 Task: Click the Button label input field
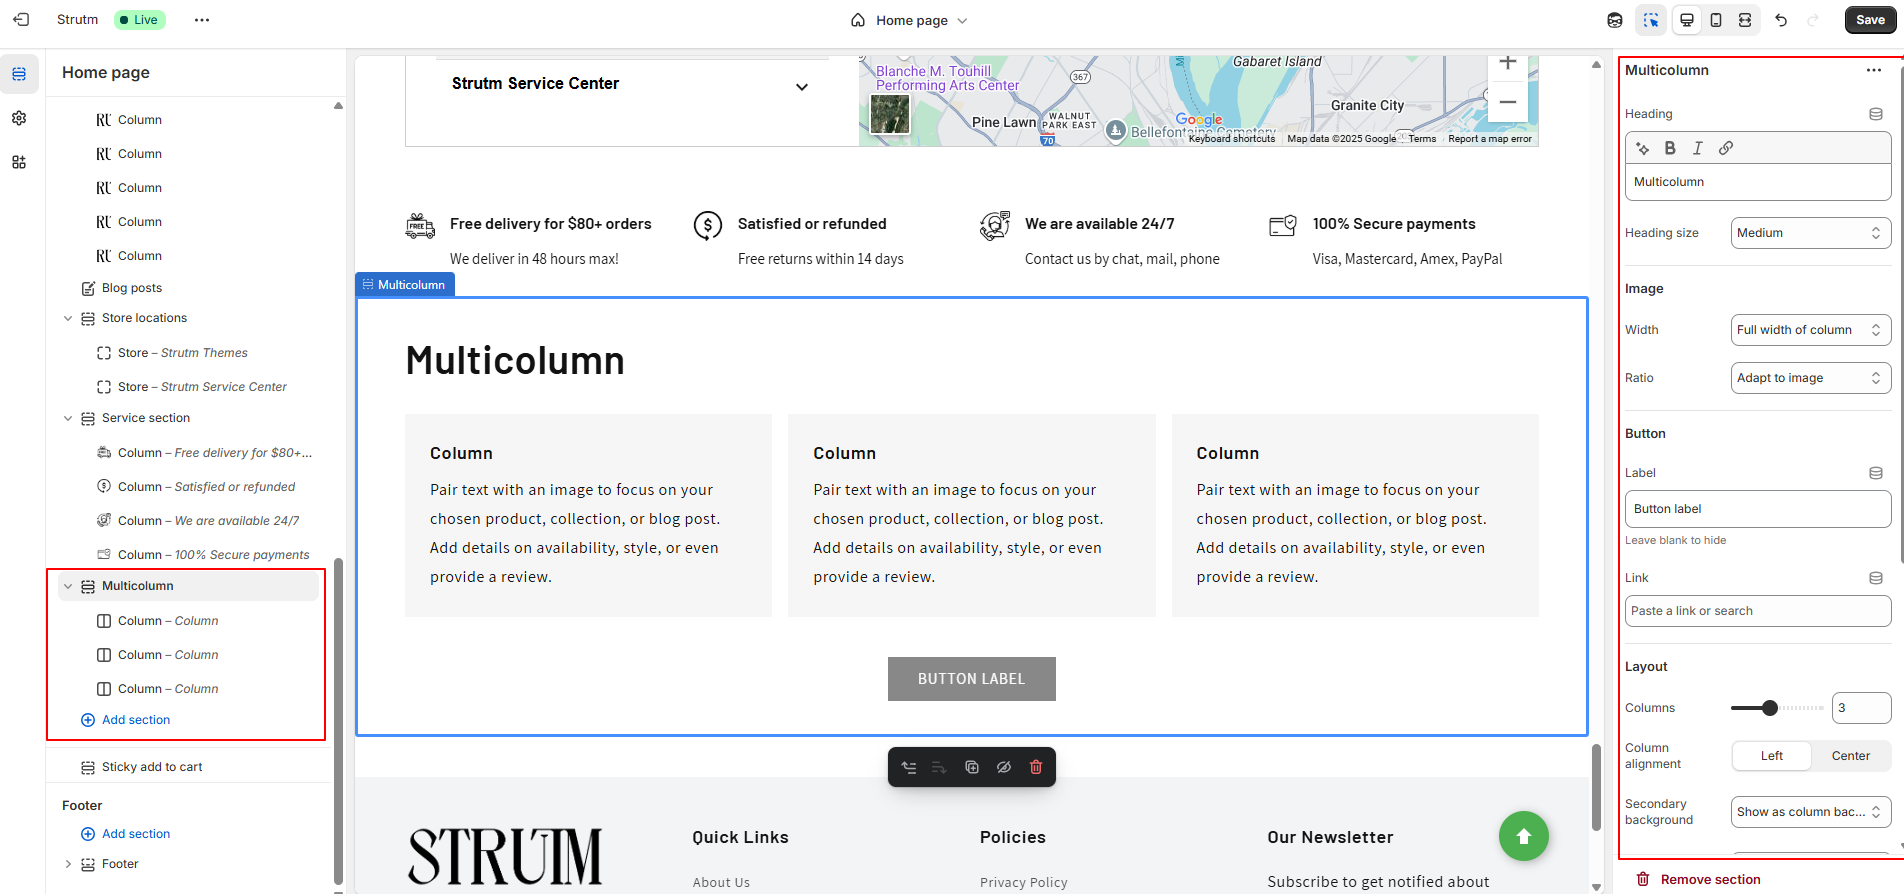[1758, 509]
